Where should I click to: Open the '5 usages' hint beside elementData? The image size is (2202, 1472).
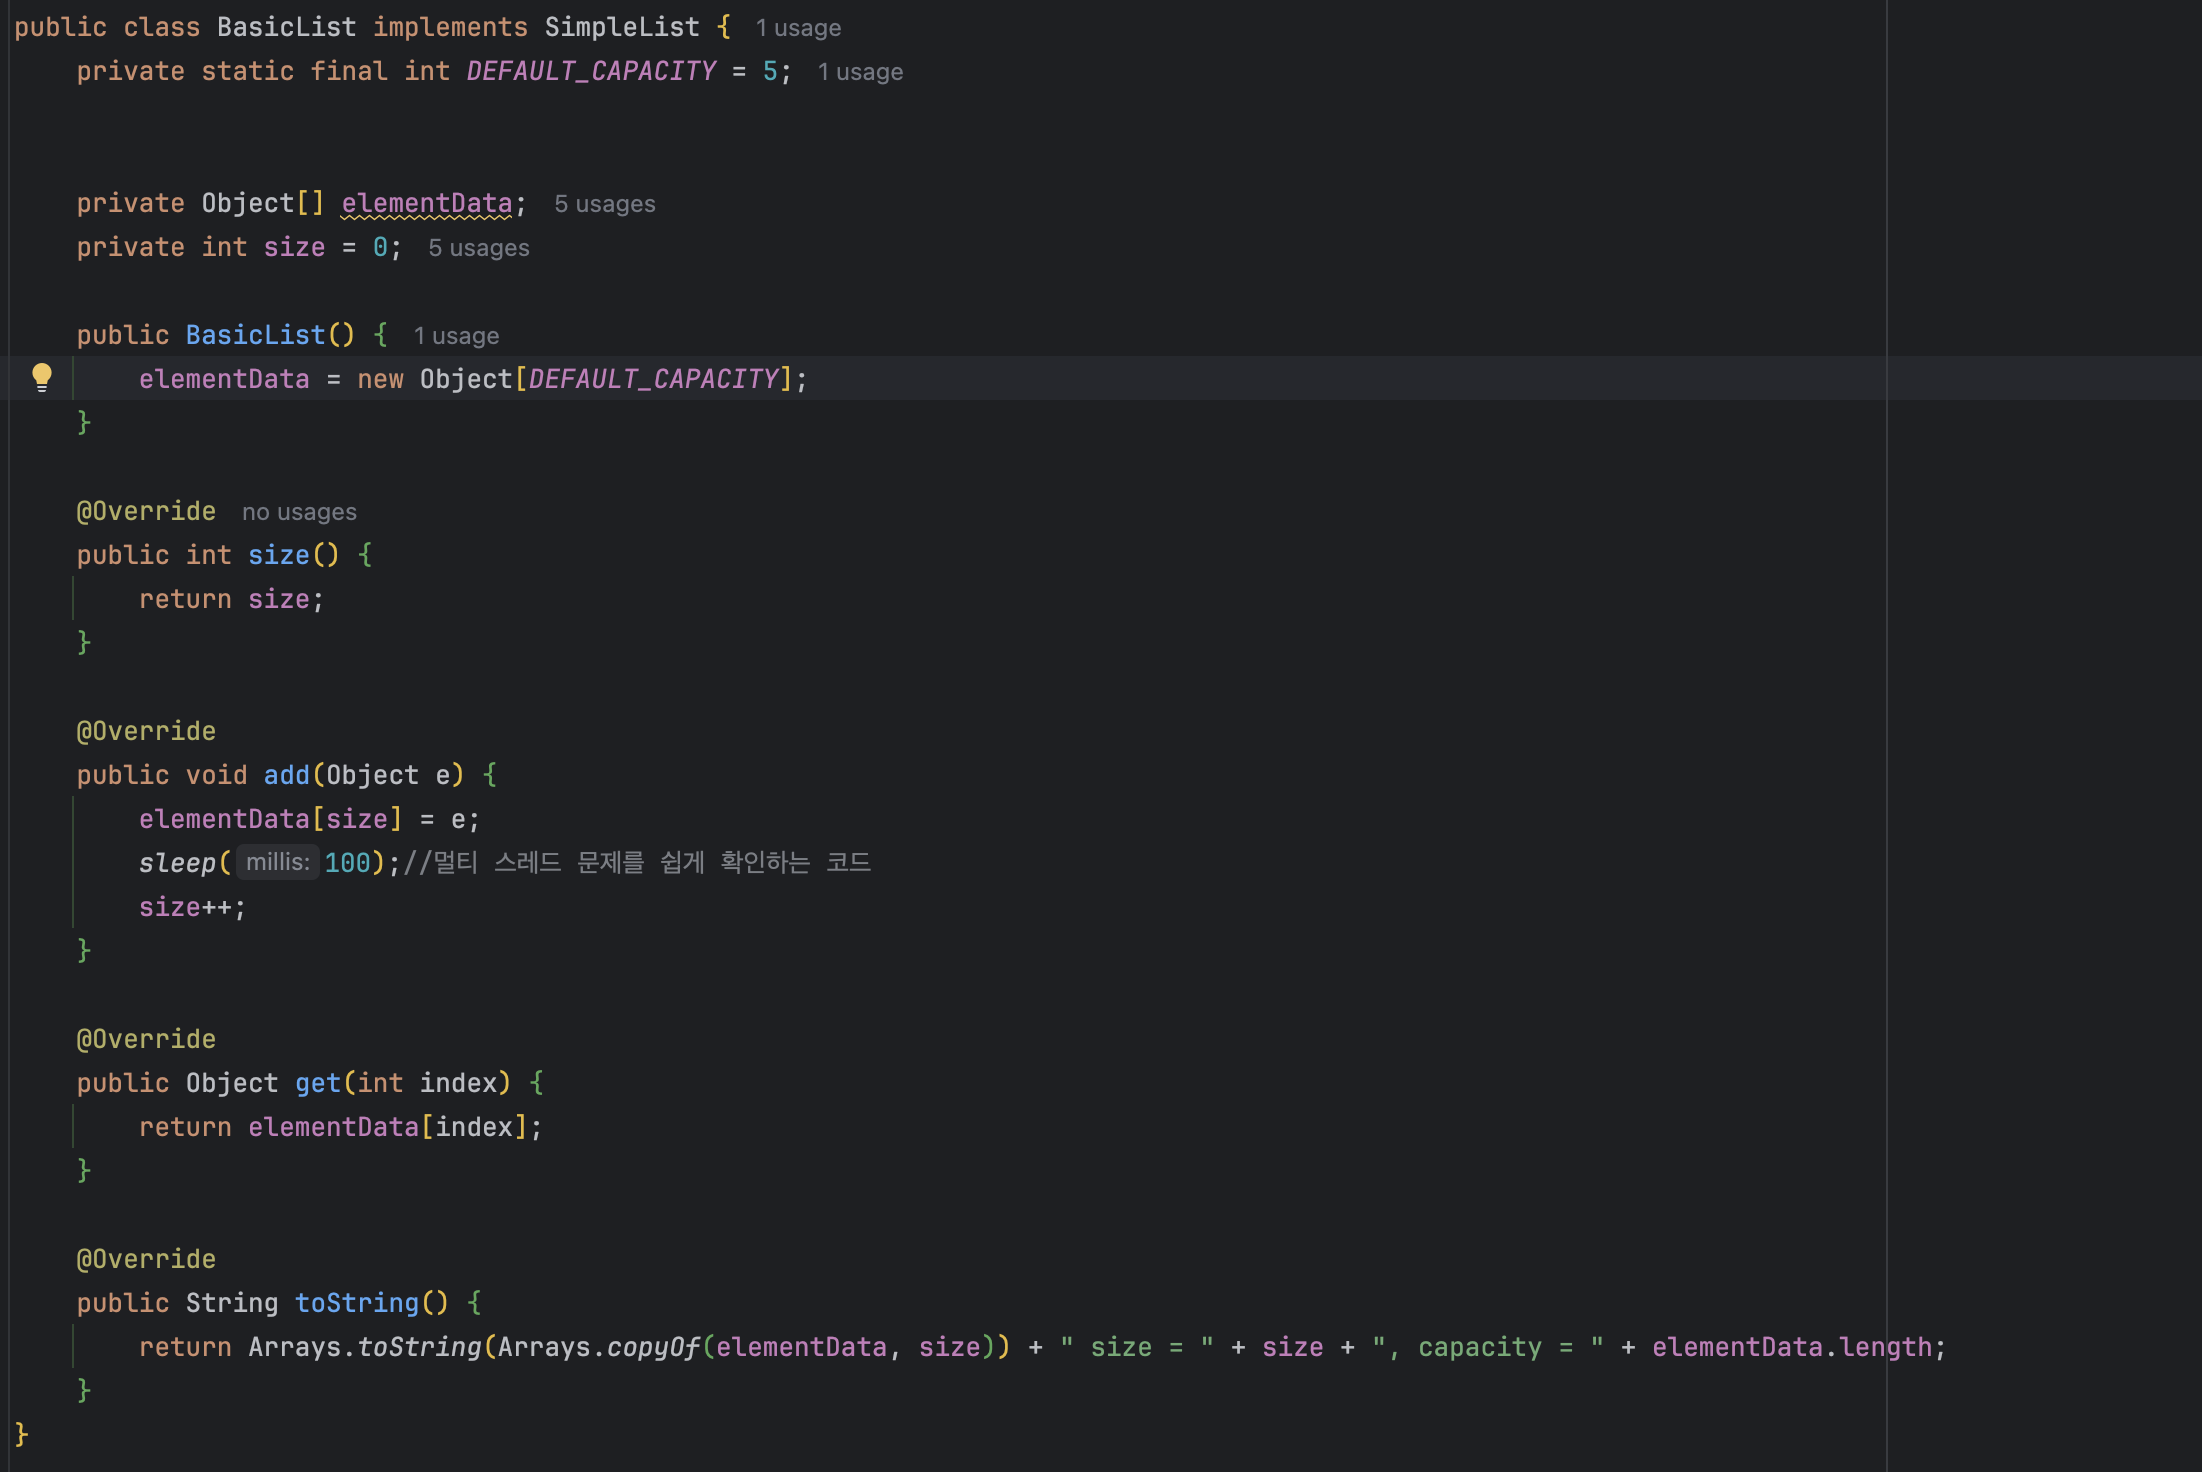click(x=604, y=204)
